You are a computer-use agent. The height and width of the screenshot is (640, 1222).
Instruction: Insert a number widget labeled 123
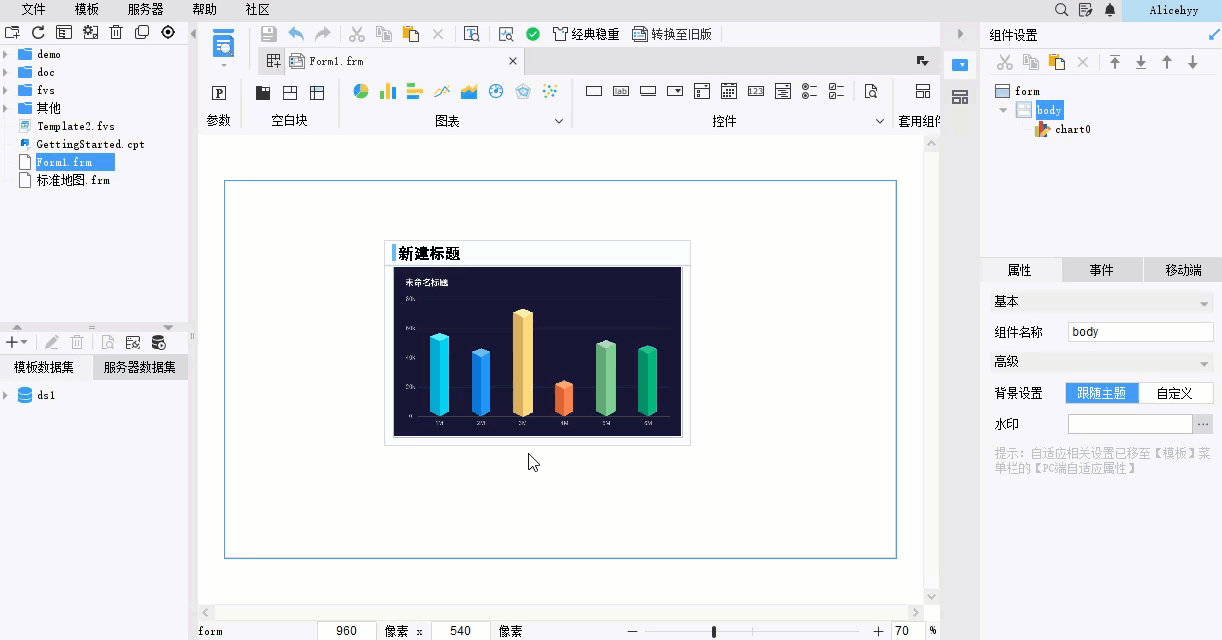[756, 91]
